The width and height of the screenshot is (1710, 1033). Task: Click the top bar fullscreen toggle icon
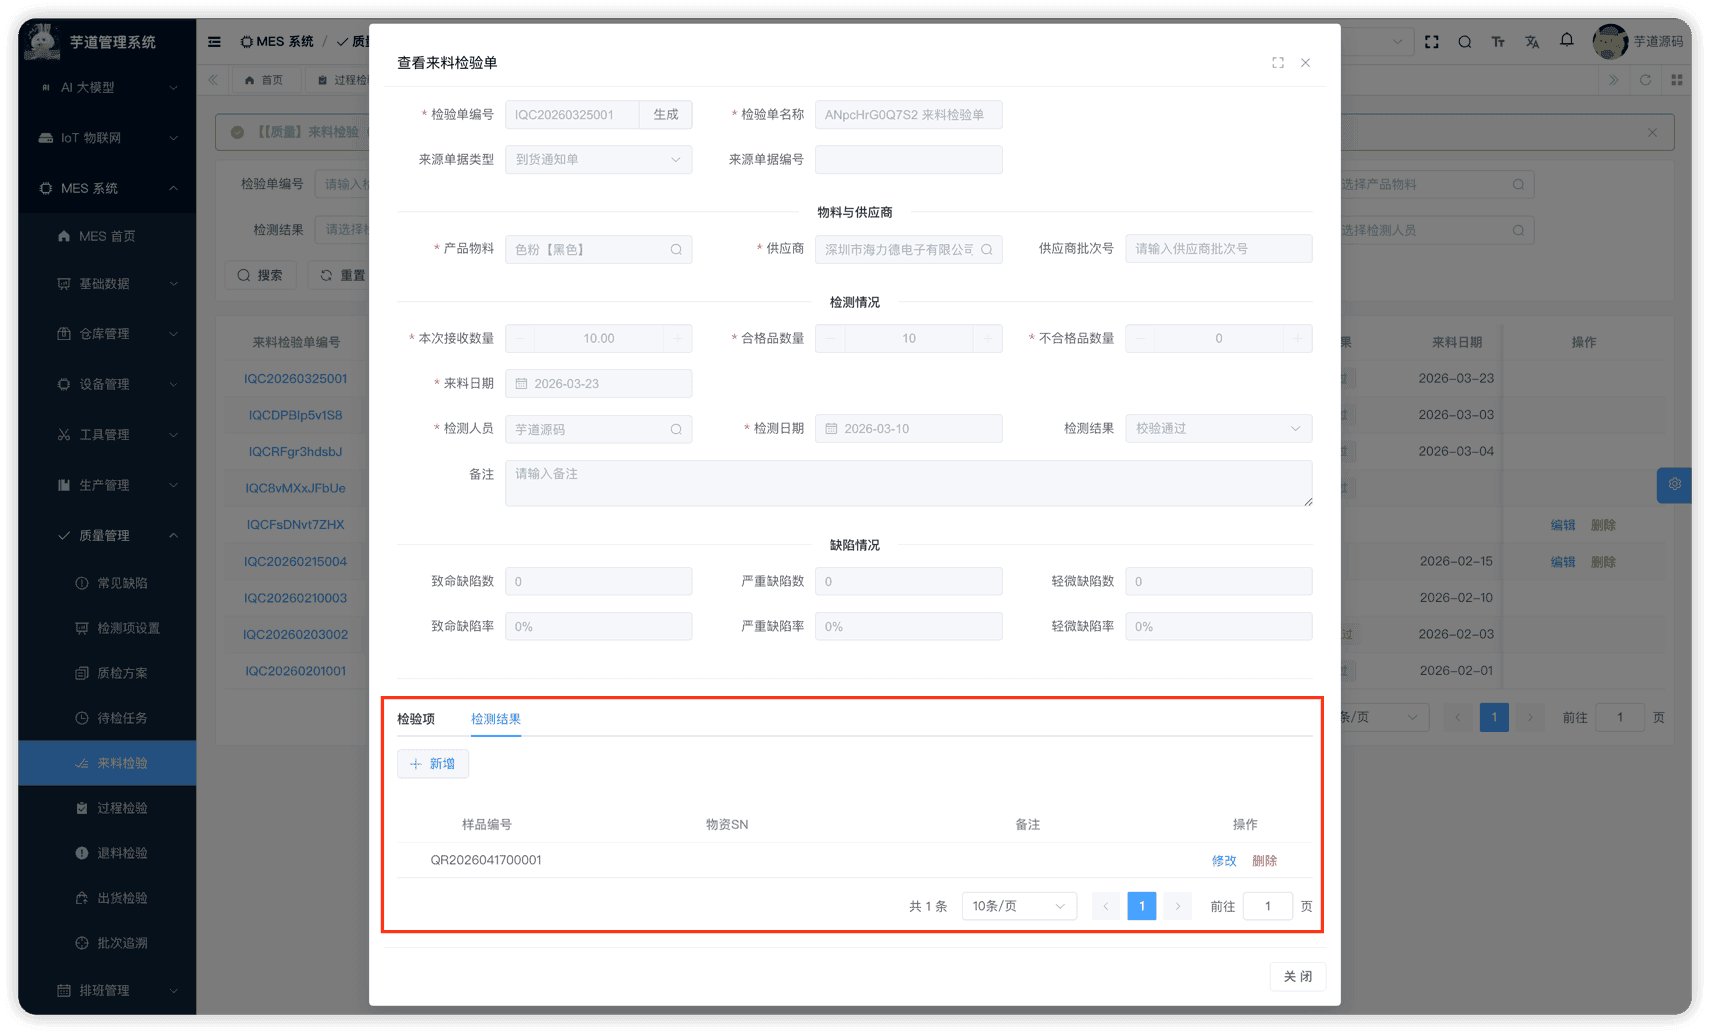(1431, 42)
